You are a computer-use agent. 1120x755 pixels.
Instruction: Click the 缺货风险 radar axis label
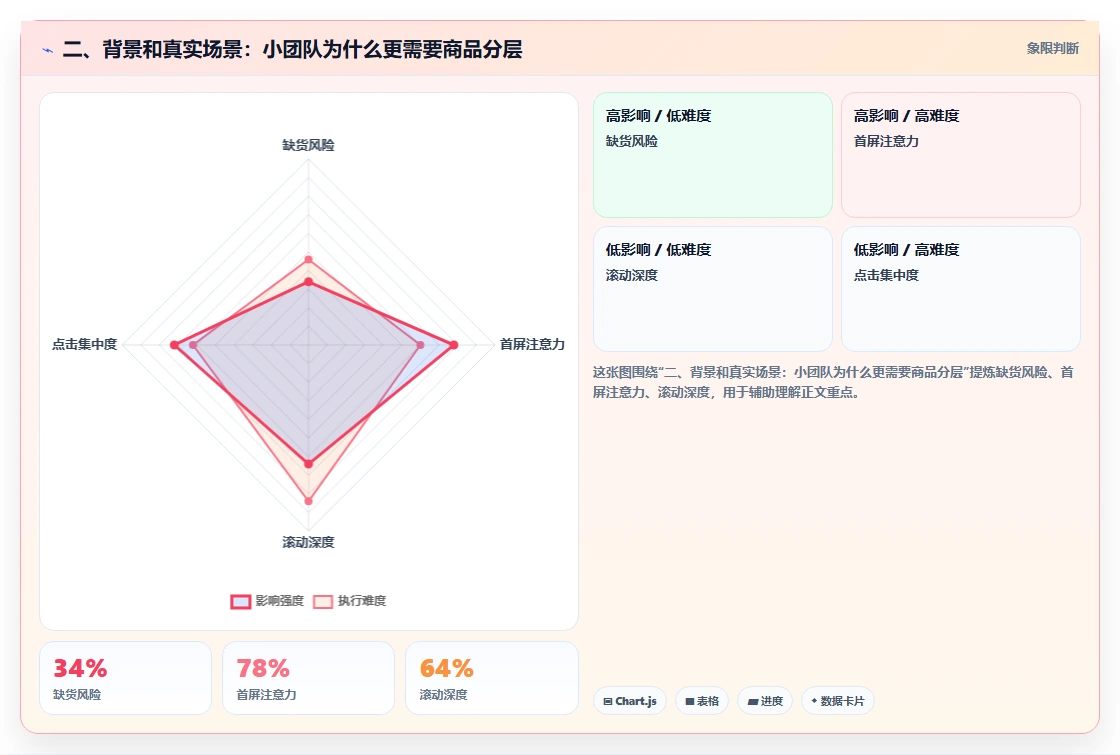[x=309, y=145]
